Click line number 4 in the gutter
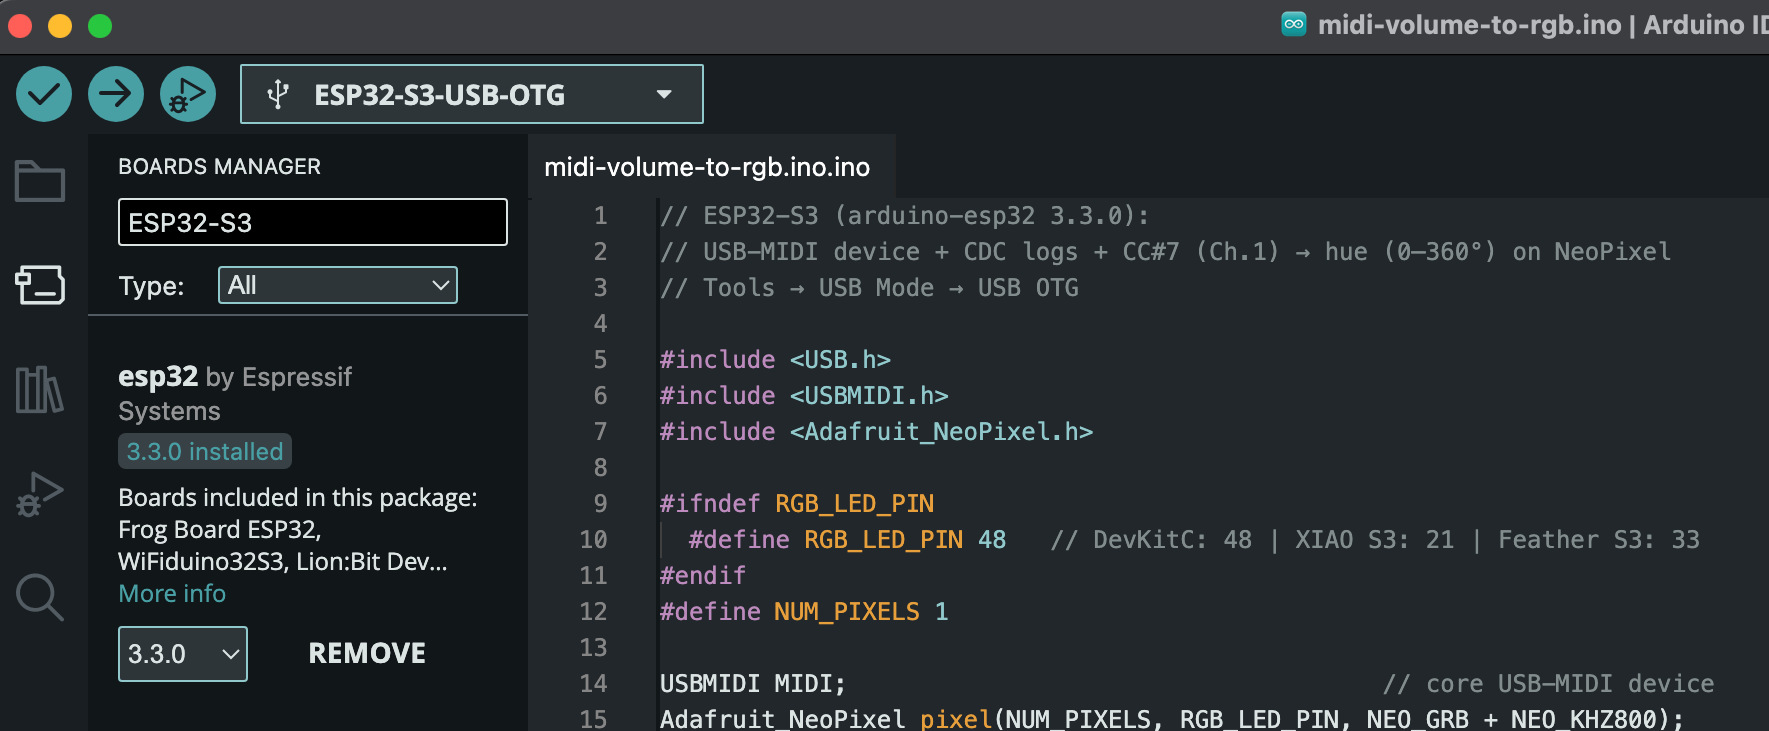This screenshot has height=731, width=1769. coord(600,323)
